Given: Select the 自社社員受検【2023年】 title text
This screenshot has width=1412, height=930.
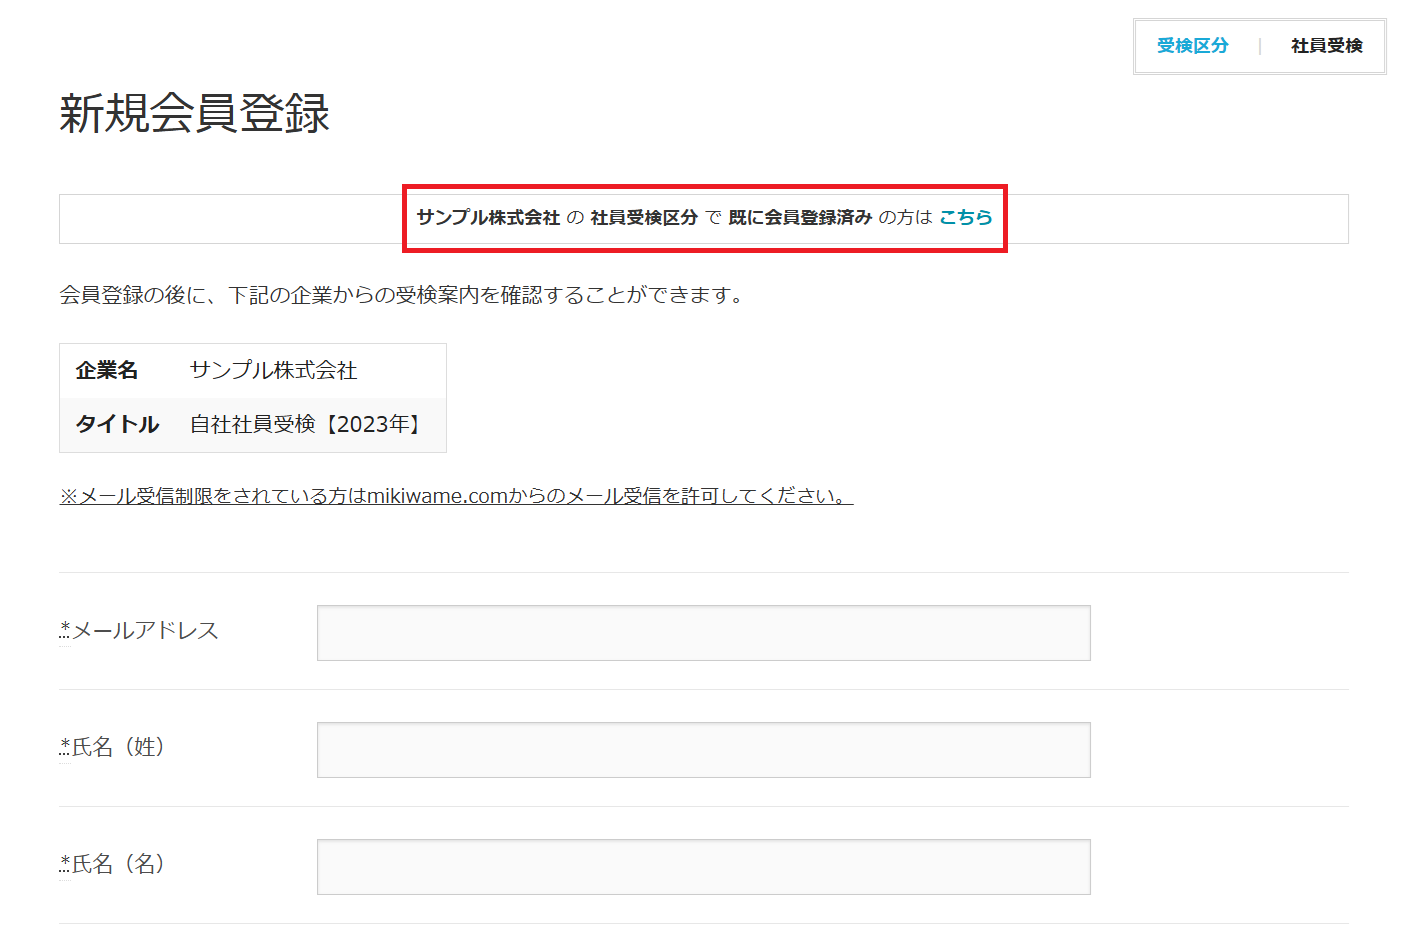Looking at the screenshot, I should click(305, 424).
